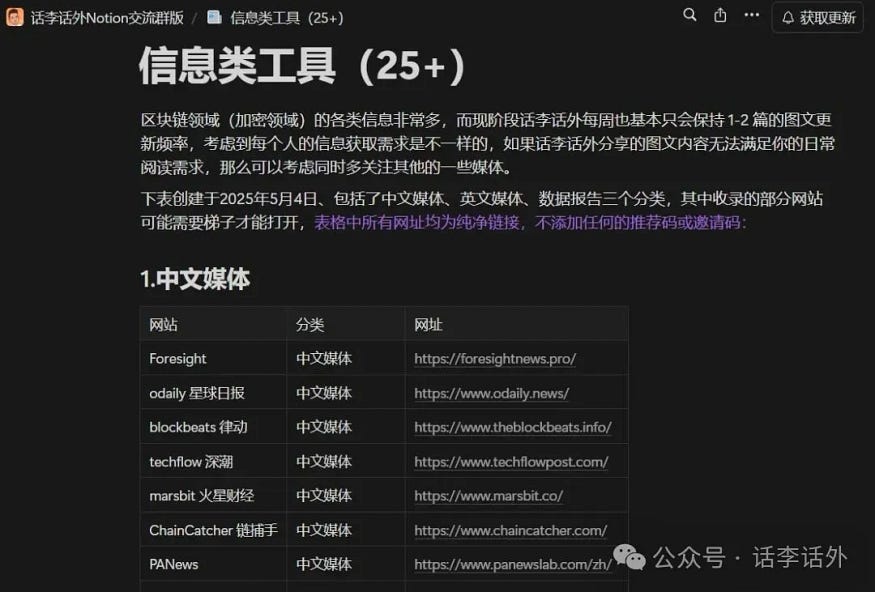Screen dimensions: 875x592
Task: Click the workspace avatar icon
Action: 15,17
